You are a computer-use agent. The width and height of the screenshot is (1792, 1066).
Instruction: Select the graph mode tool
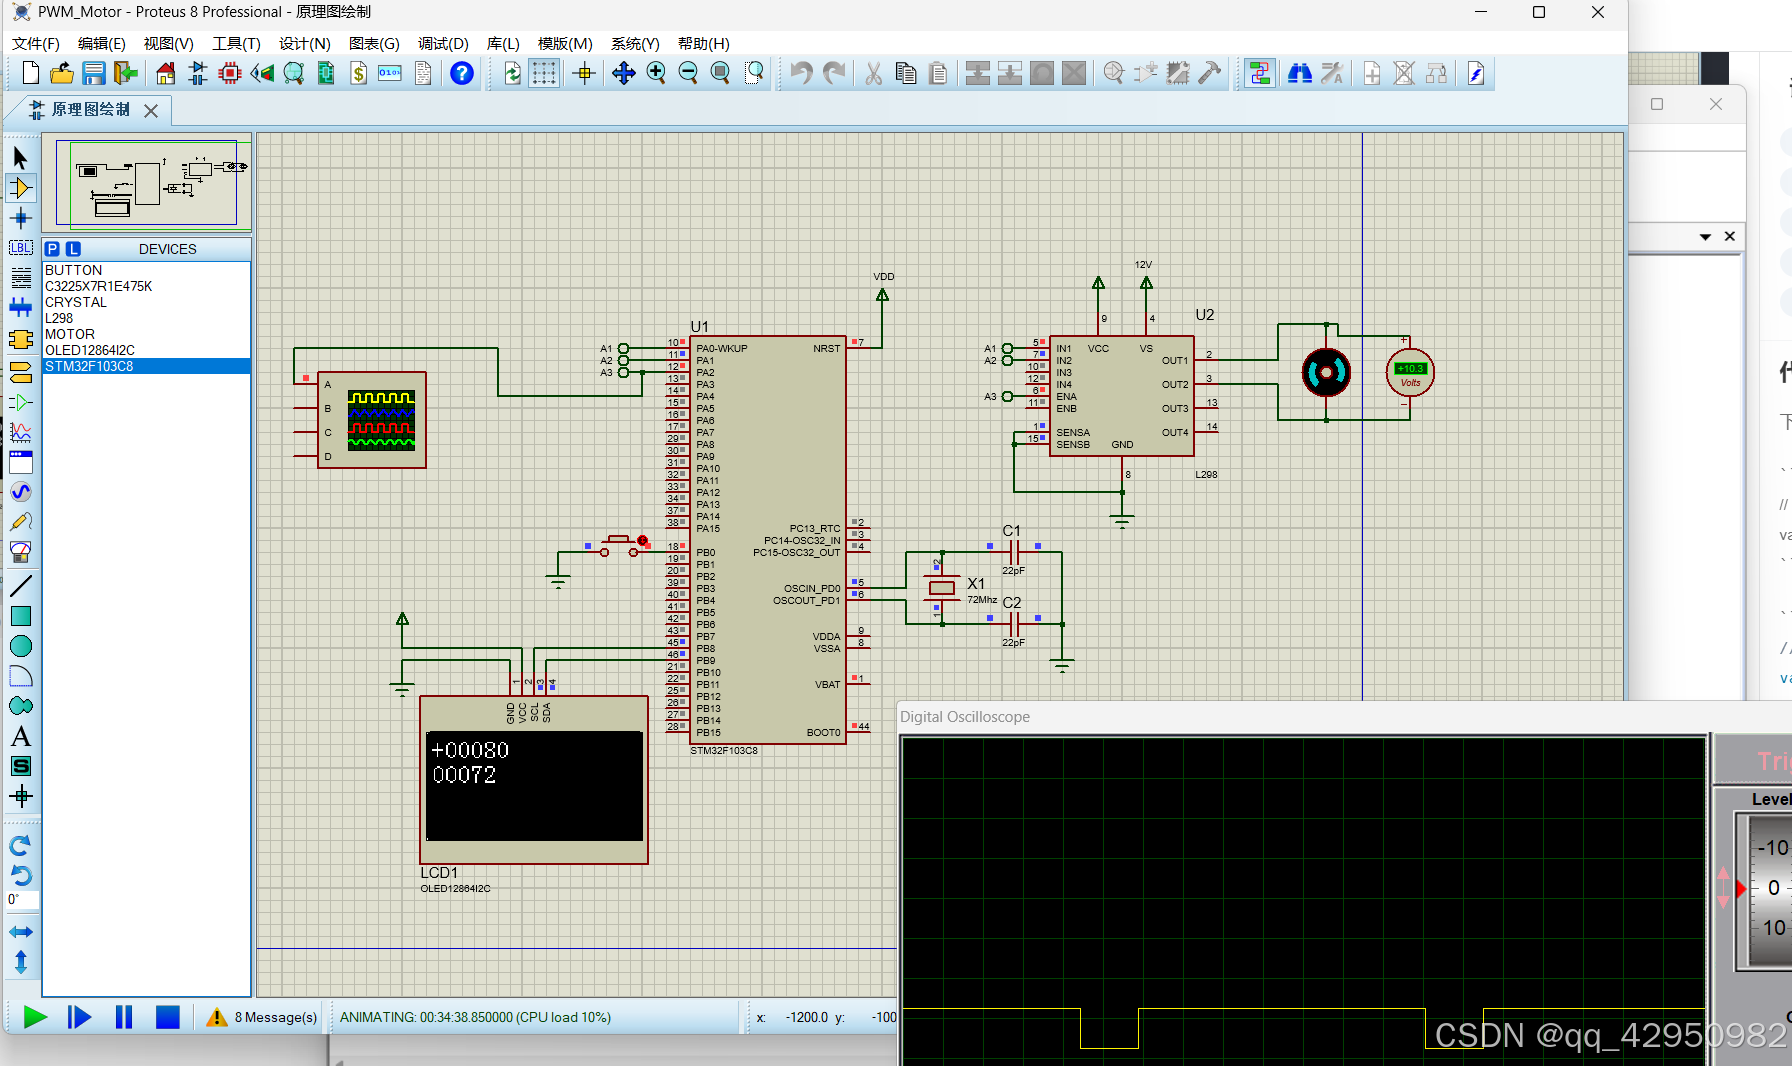point(21,433)
